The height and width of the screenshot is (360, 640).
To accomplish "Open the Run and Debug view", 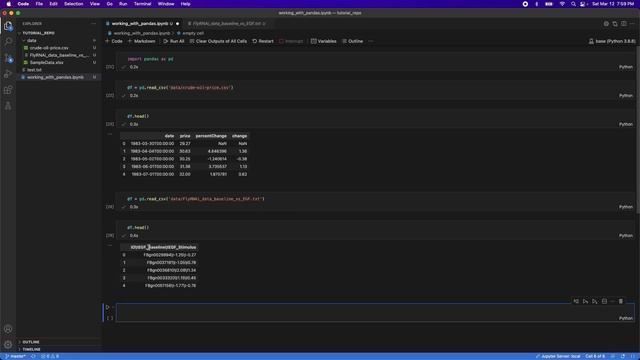I will click(8, 74).
